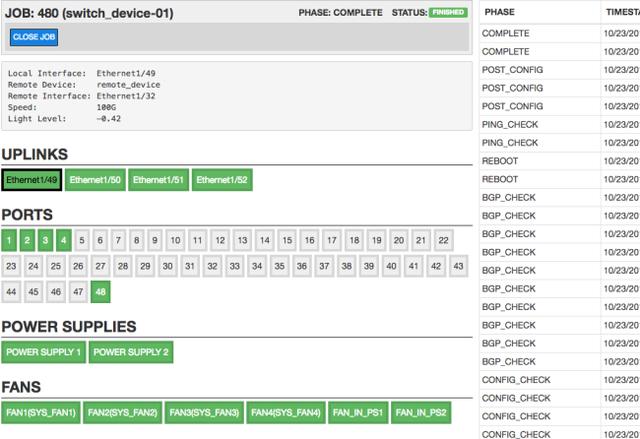Open FAN3(SYS_FAN3) details
The width and height of the screenshot is (640, 439).
(204, 412)
